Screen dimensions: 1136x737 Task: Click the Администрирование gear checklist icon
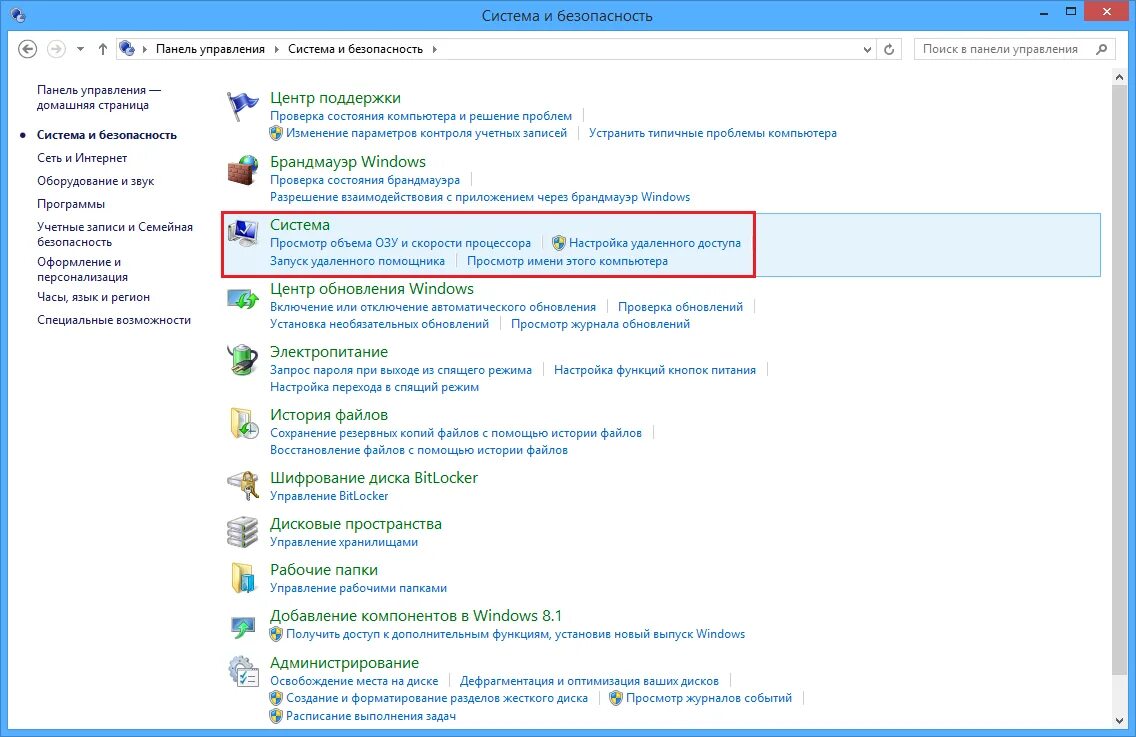[243, 671]
